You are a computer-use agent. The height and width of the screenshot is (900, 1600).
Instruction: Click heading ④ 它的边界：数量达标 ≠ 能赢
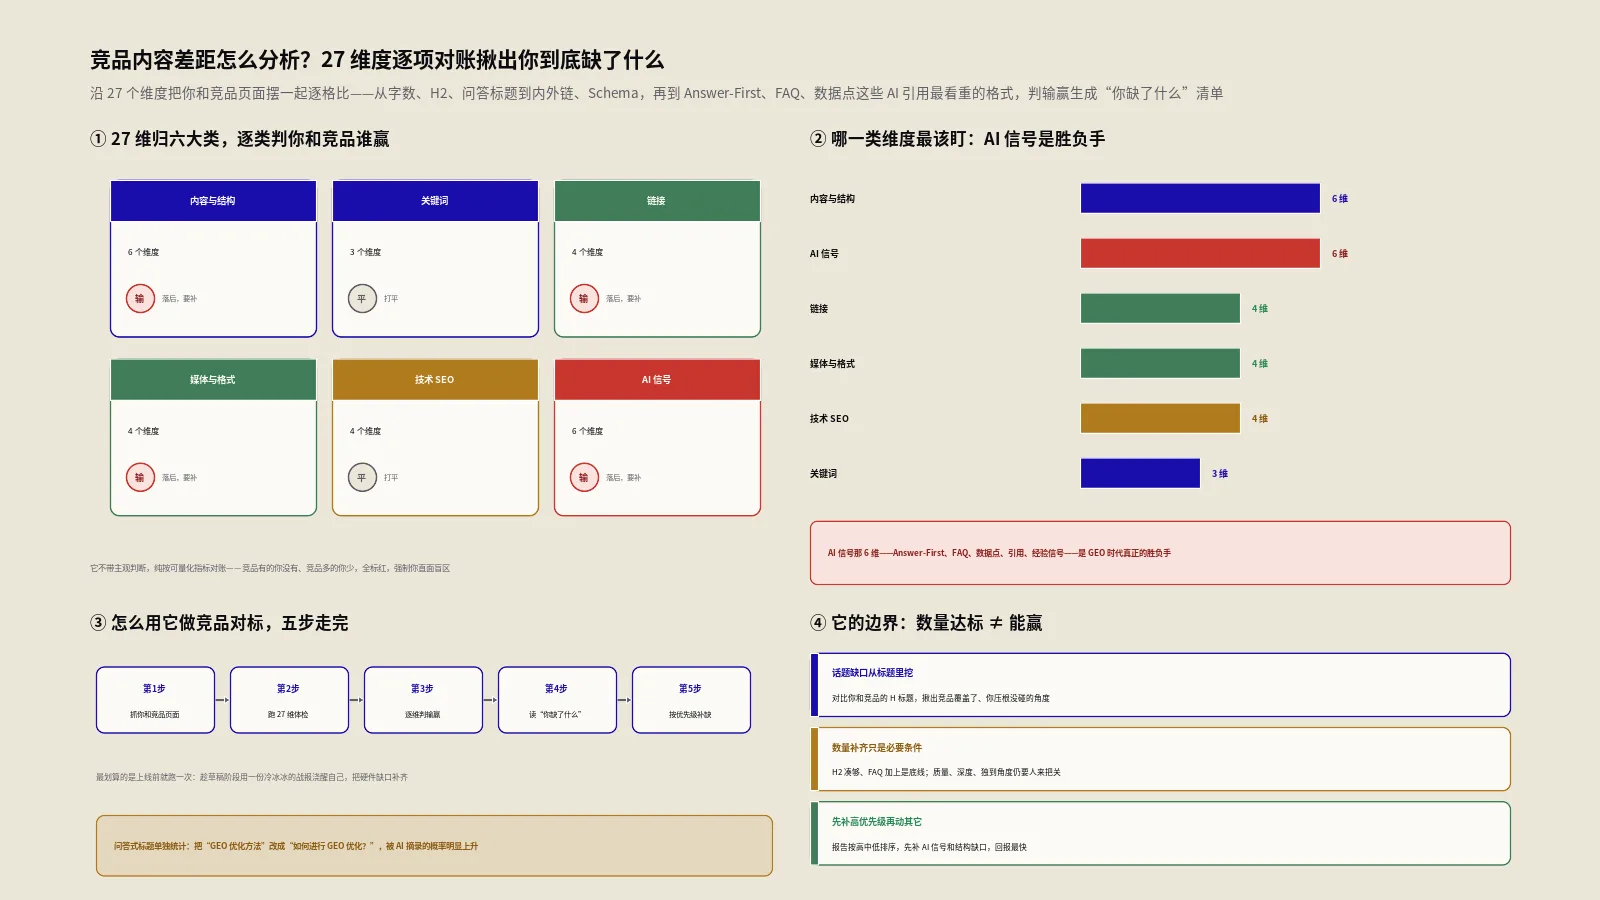[926, 623]
